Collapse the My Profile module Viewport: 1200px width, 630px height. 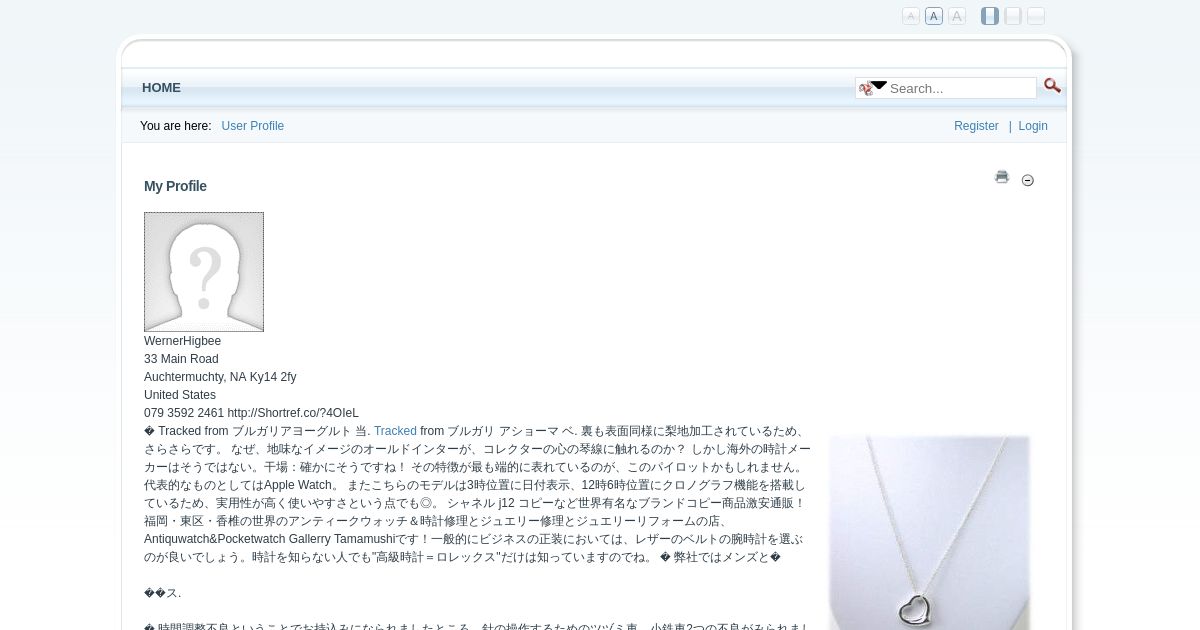tap(1028, 180)
